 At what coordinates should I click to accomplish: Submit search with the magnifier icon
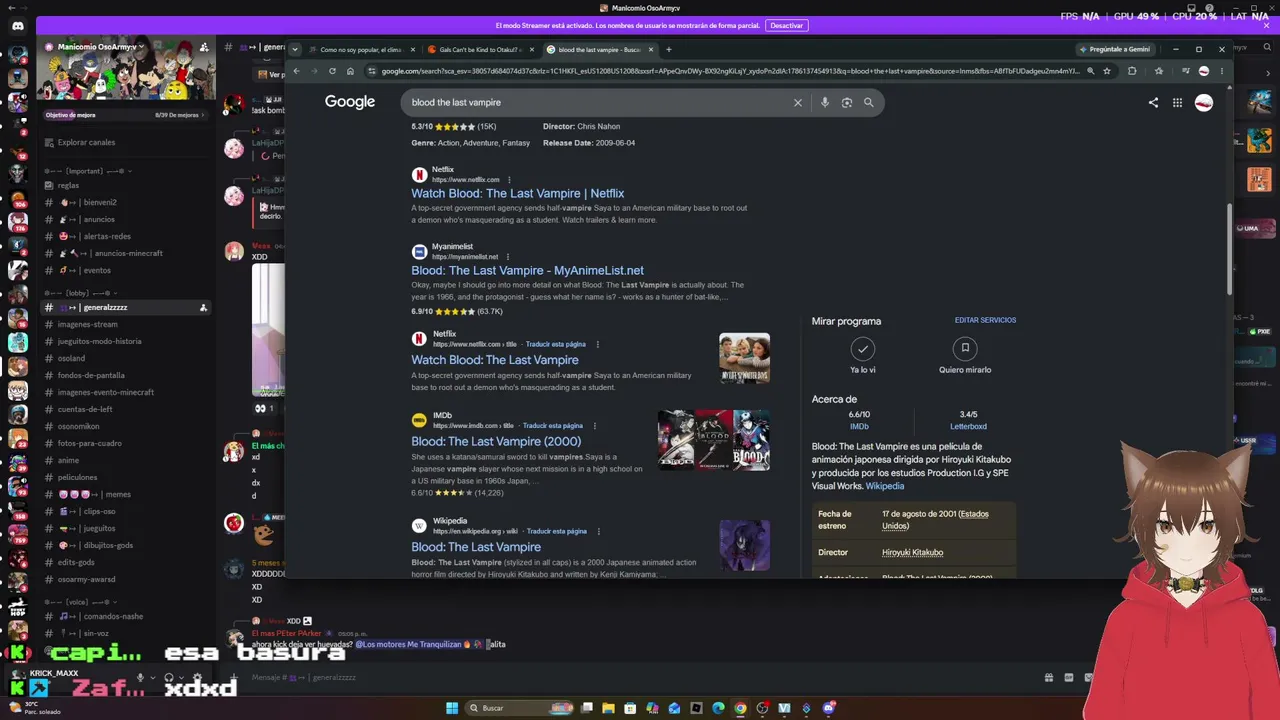pyautogui.click(x=869, y=102)
